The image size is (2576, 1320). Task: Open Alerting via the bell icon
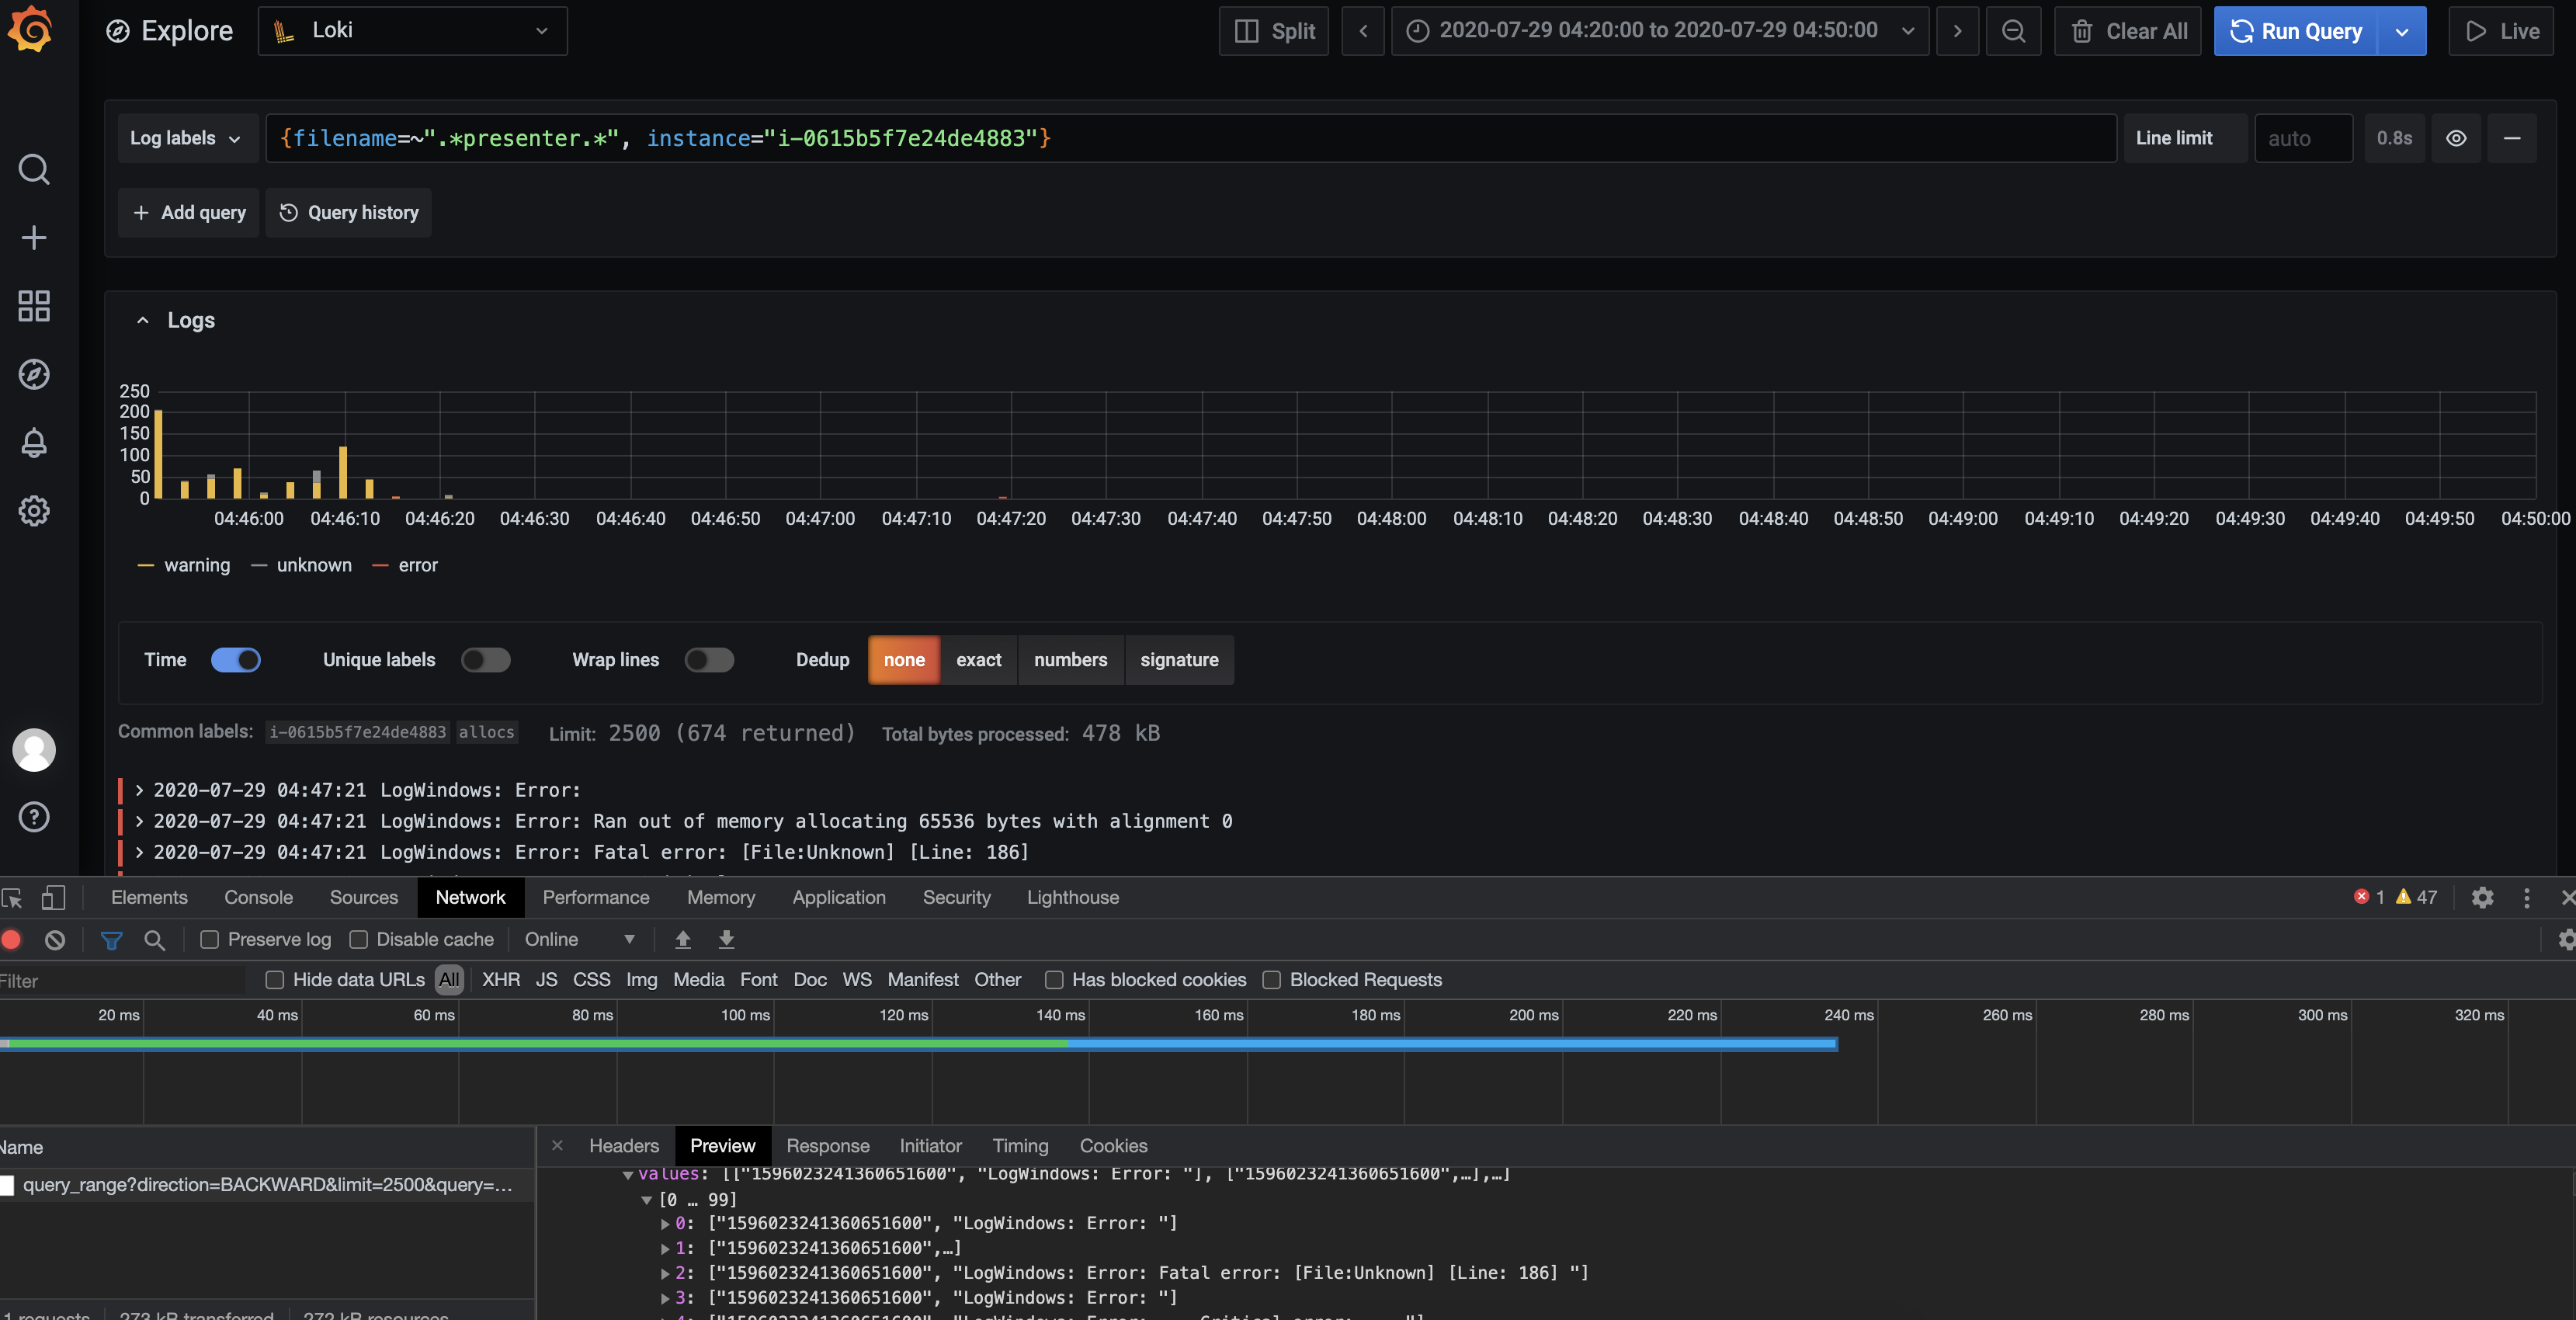[x=34, y=443]
